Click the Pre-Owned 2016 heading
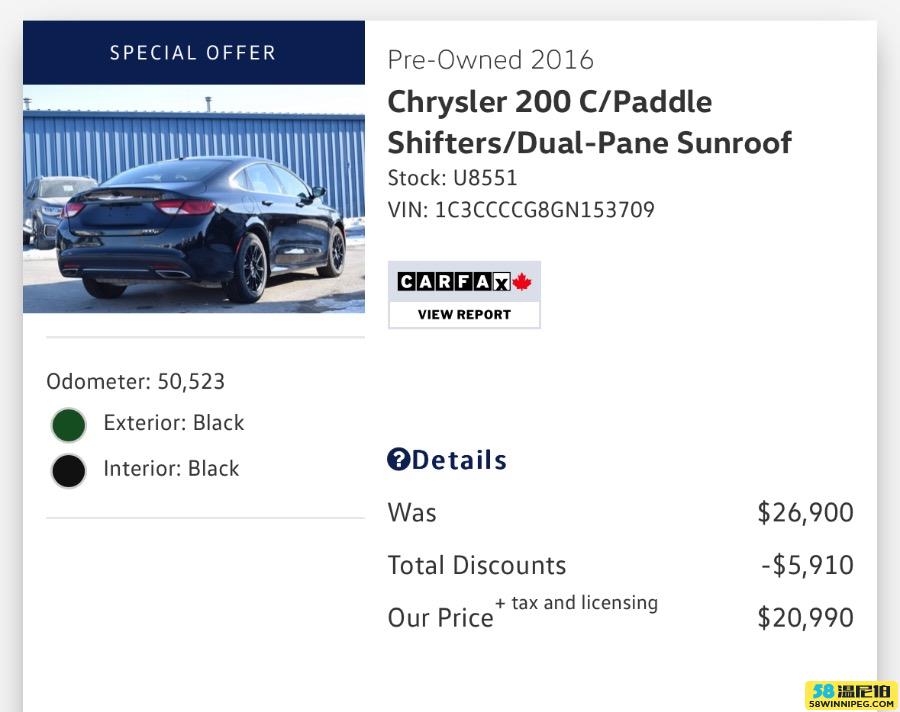Image resolution: width=900 pixels, height=712 pixels. coord(491,60)
